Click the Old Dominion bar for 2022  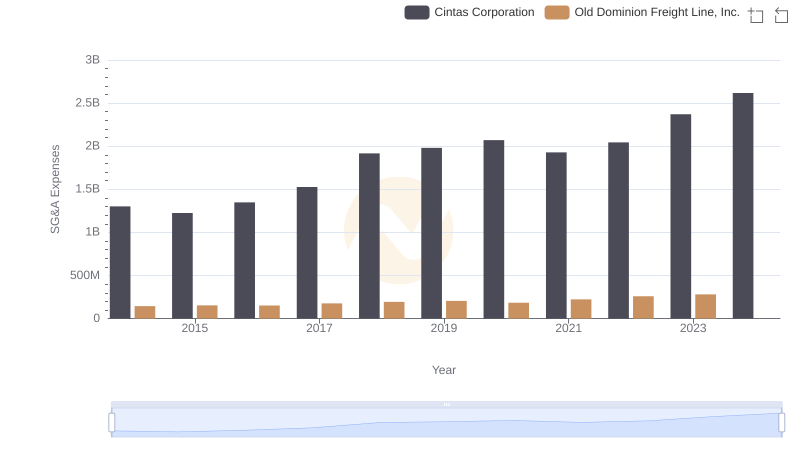click(x=643, y=308)
